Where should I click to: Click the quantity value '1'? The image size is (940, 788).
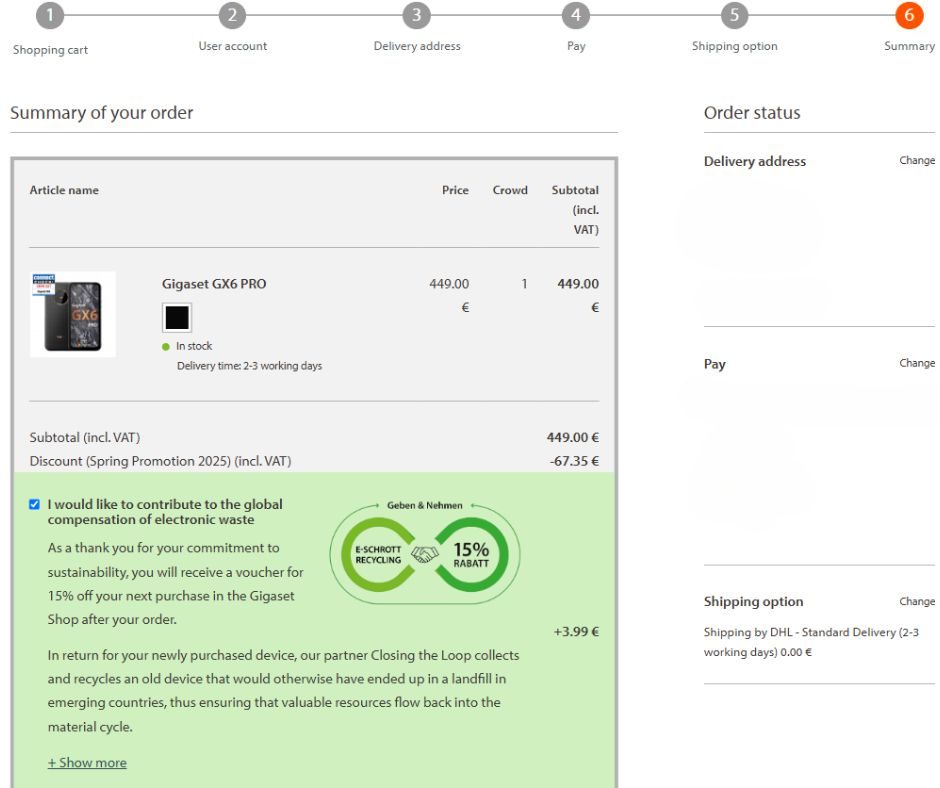tap(525, 284)
